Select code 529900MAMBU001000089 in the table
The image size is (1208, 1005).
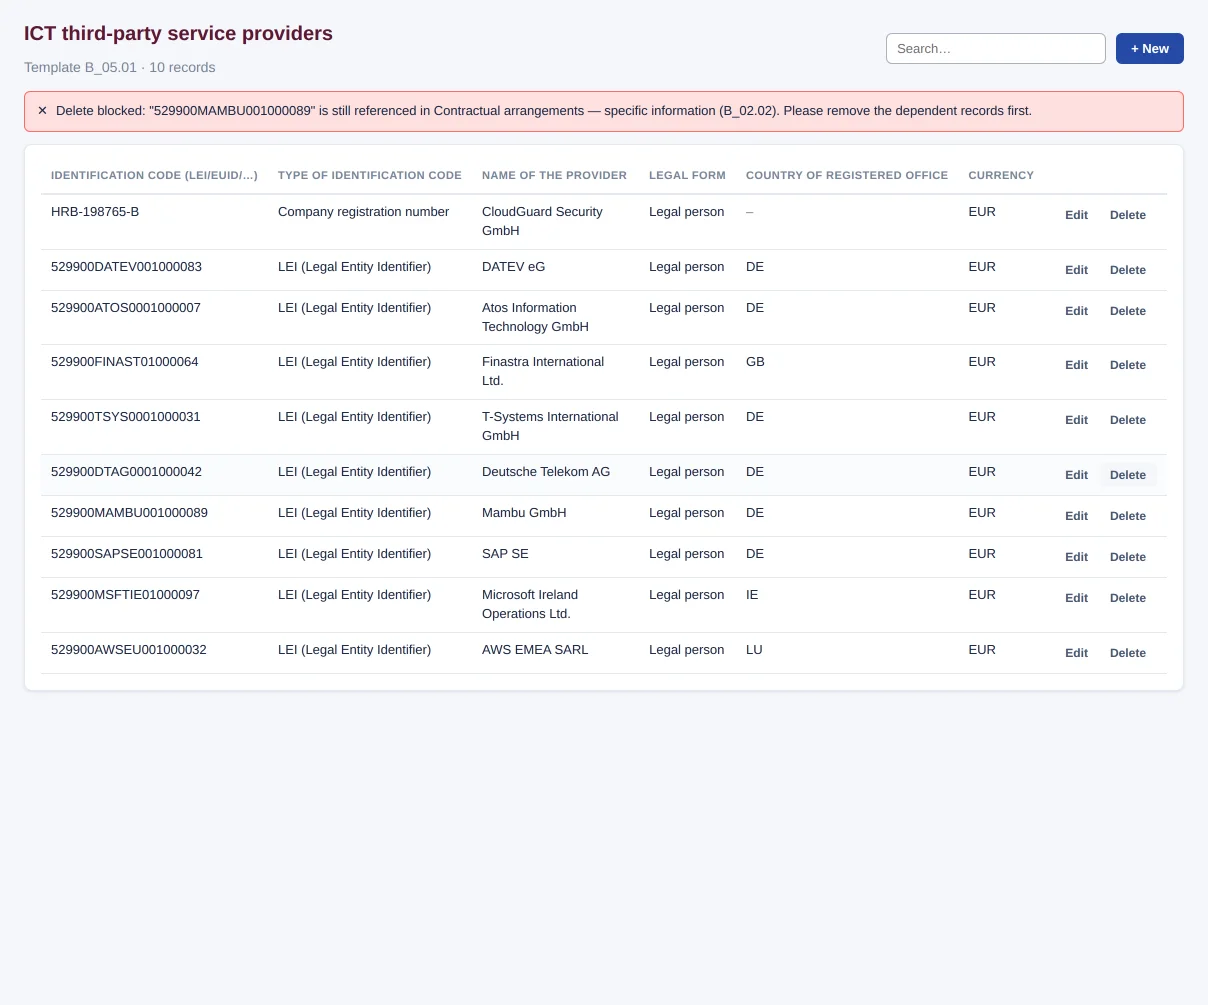[129, 513]
